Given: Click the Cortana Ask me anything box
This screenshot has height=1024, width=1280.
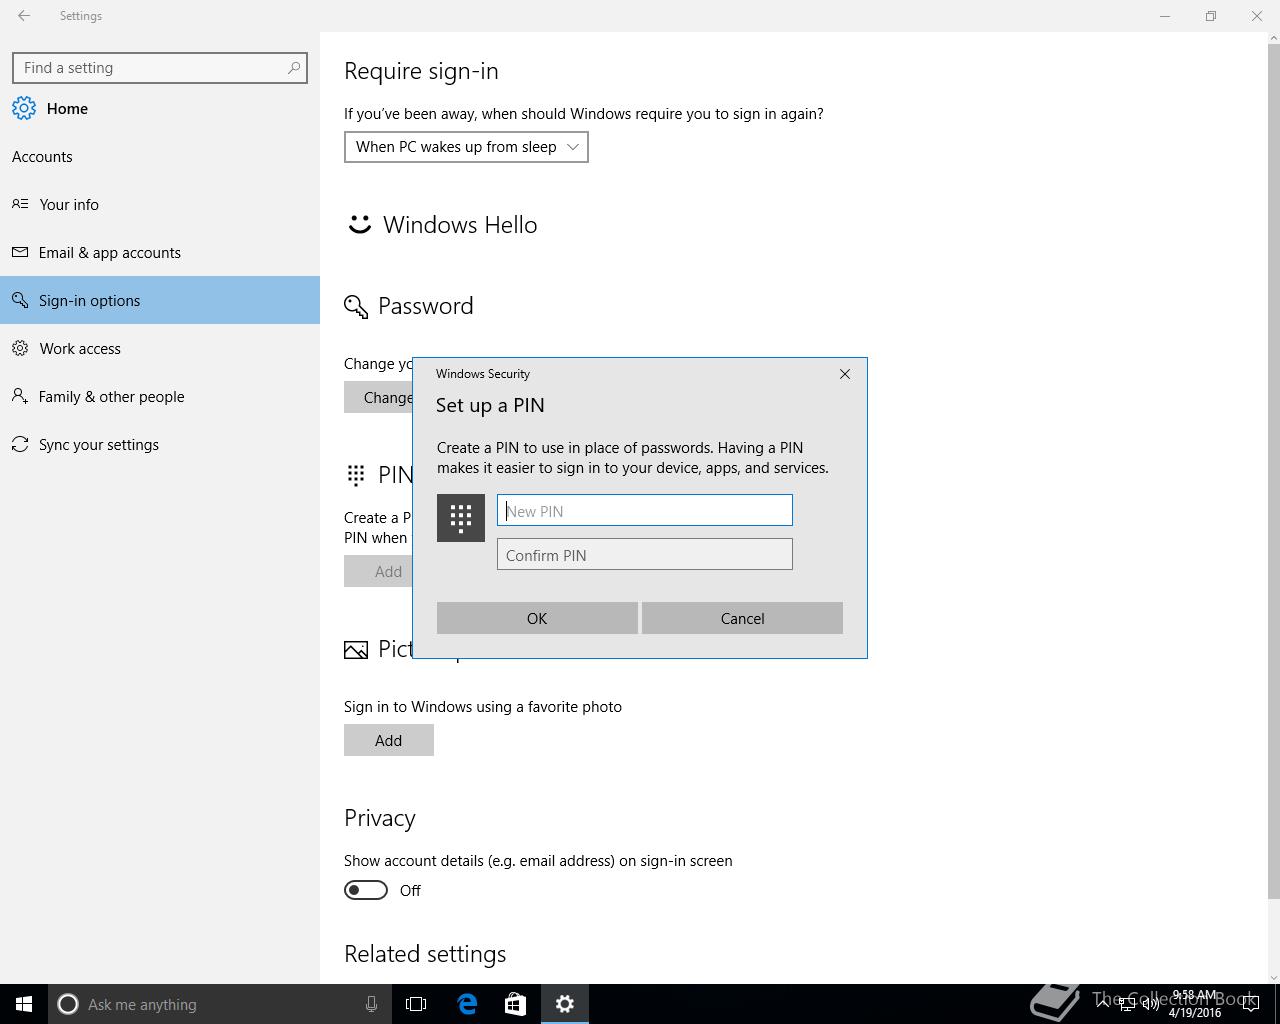Looking at the screenshot, I should point(218,1004).
